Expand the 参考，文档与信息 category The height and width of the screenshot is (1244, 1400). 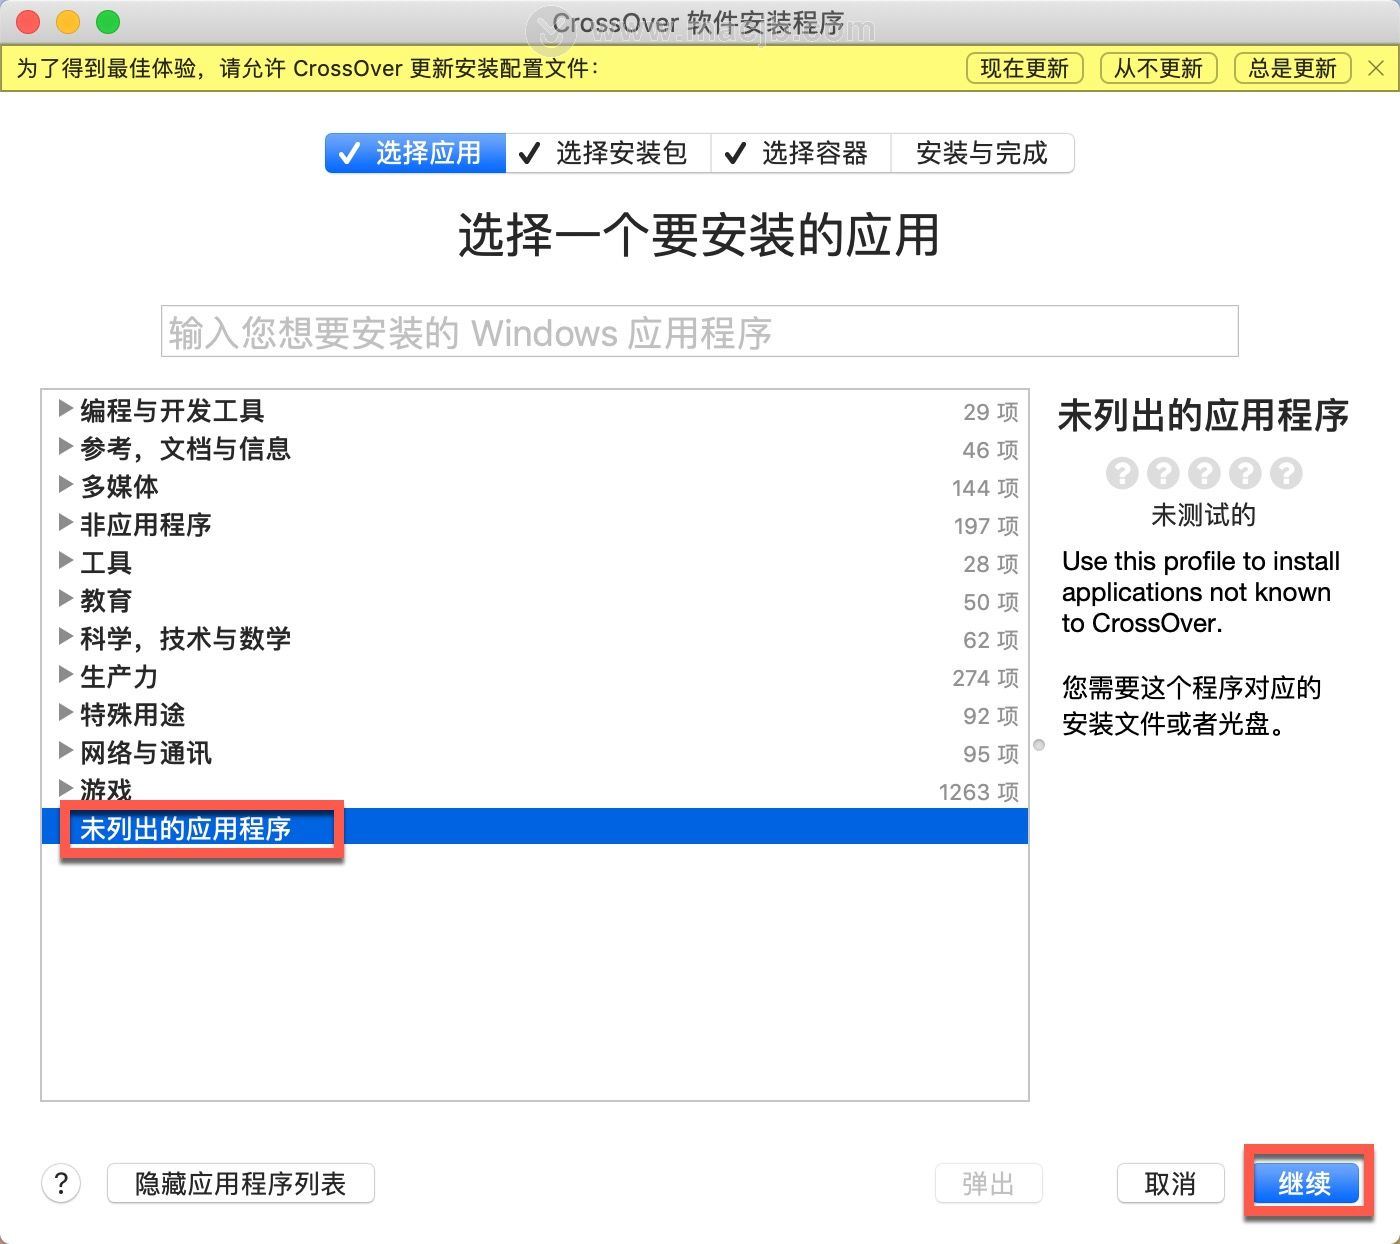coord(65,446)
